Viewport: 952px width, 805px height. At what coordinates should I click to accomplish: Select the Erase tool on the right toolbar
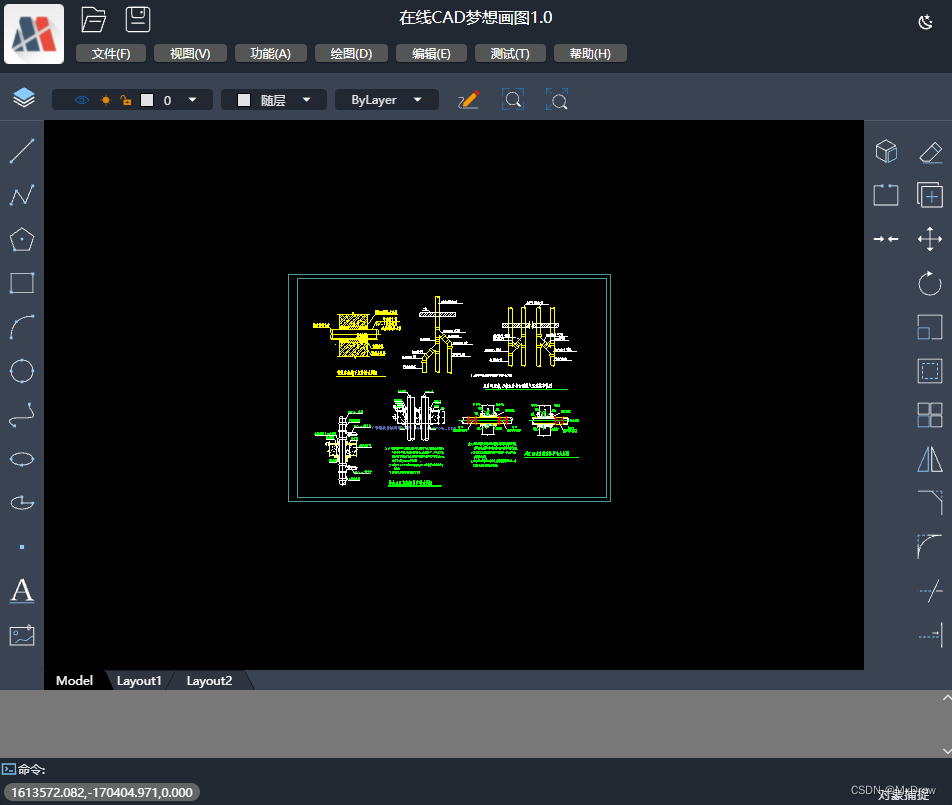tap(929, 151)
